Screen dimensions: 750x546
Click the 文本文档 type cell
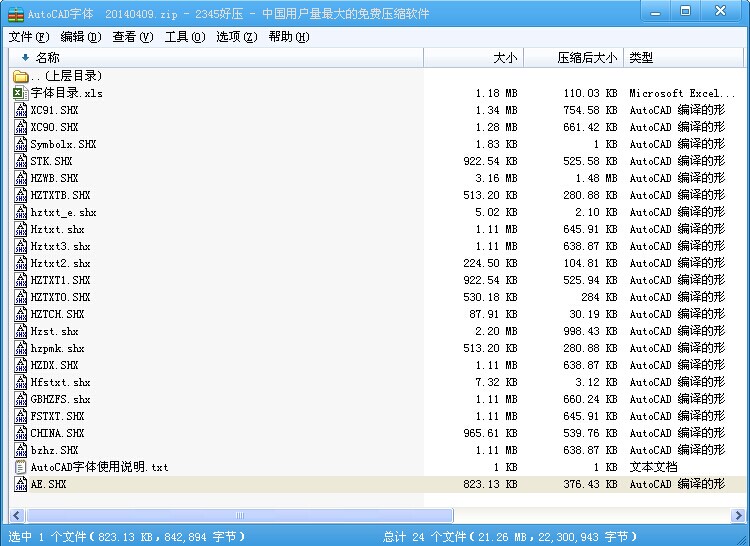pyautogui.click(x=653, y=467)
